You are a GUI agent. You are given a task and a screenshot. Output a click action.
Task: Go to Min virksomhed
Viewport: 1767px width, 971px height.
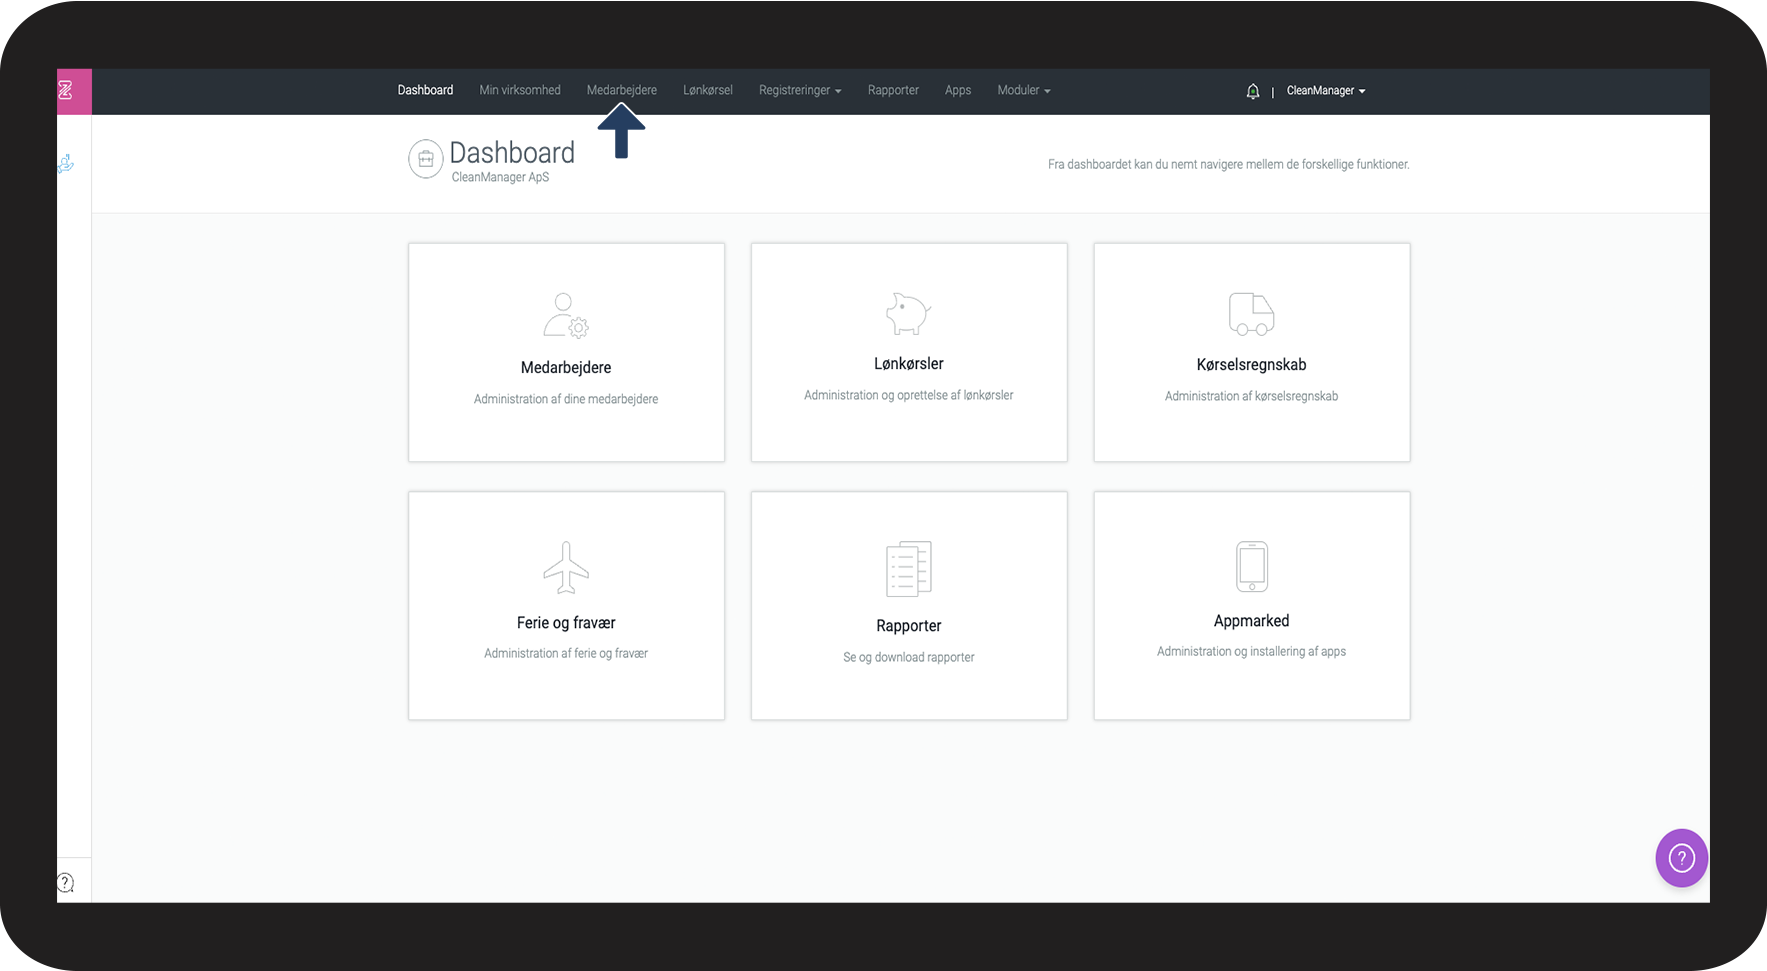[520, 90]
